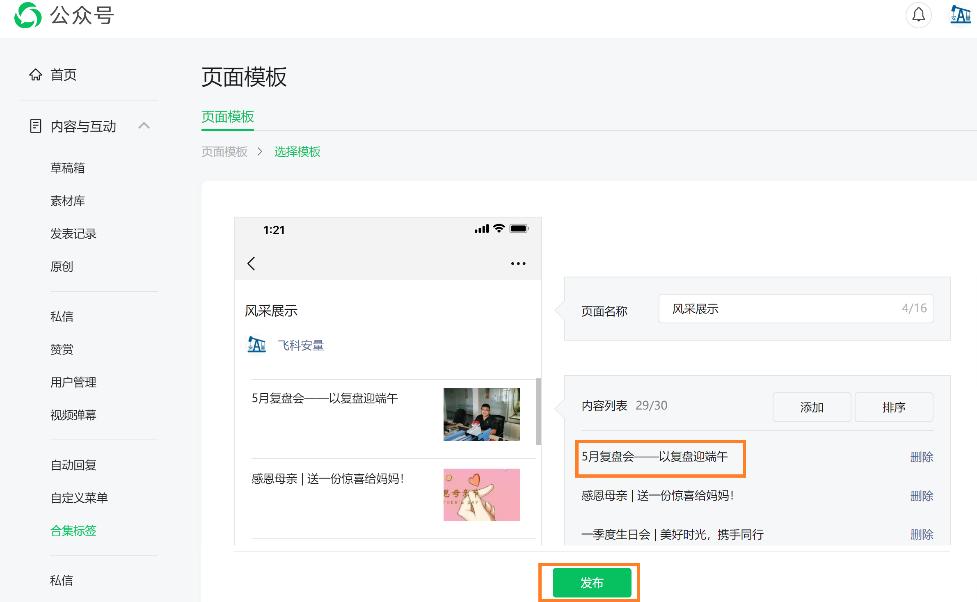The height and width of the screenshot is (602, 977).
Task: Click the 首页 home icon in the sidebar
Action: tap(36, 75)
